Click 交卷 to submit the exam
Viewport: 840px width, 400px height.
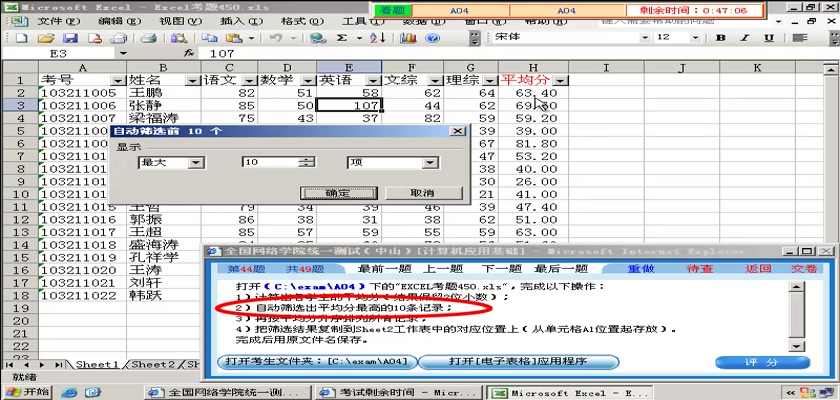804,269
